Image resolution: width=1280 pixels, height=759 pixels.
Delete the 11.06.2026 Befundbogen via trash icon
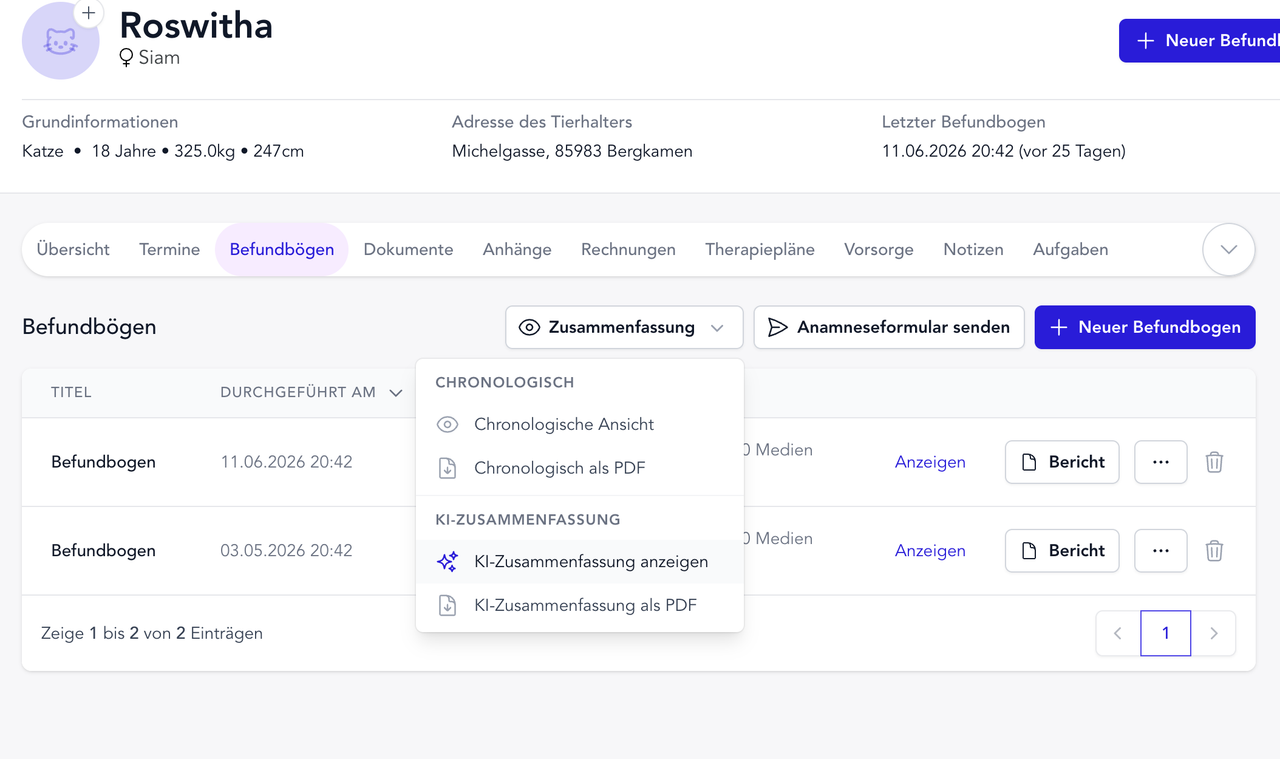pyautogui.click(x=1214, y=462)
